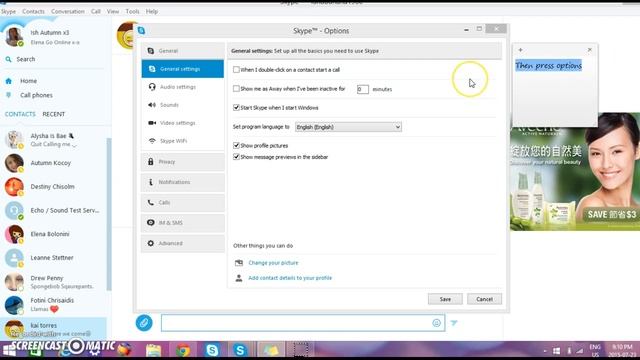The height and width of the screenshot is (360, 640).
Task: Open the View menu
Action: (x=113, y=11)
